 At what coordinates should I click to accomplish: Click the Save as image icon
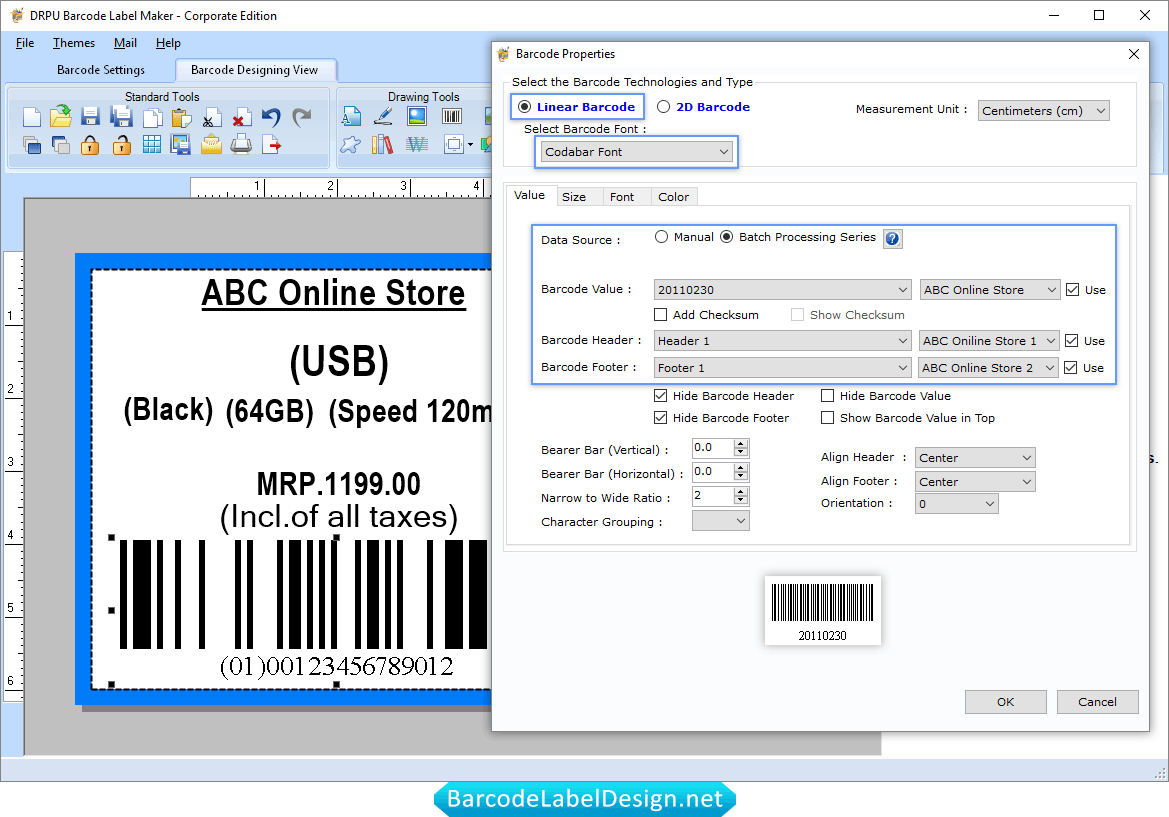180,145
